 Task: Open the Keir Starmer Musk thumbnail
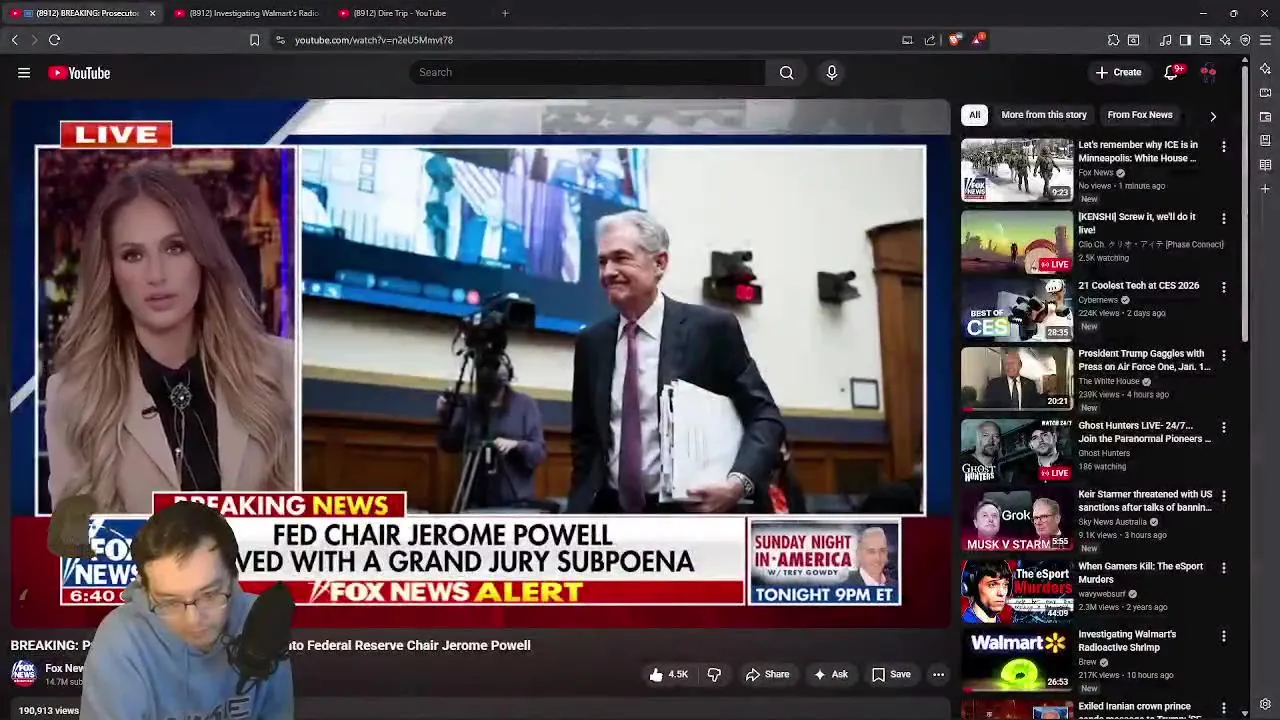[1017, 519]
